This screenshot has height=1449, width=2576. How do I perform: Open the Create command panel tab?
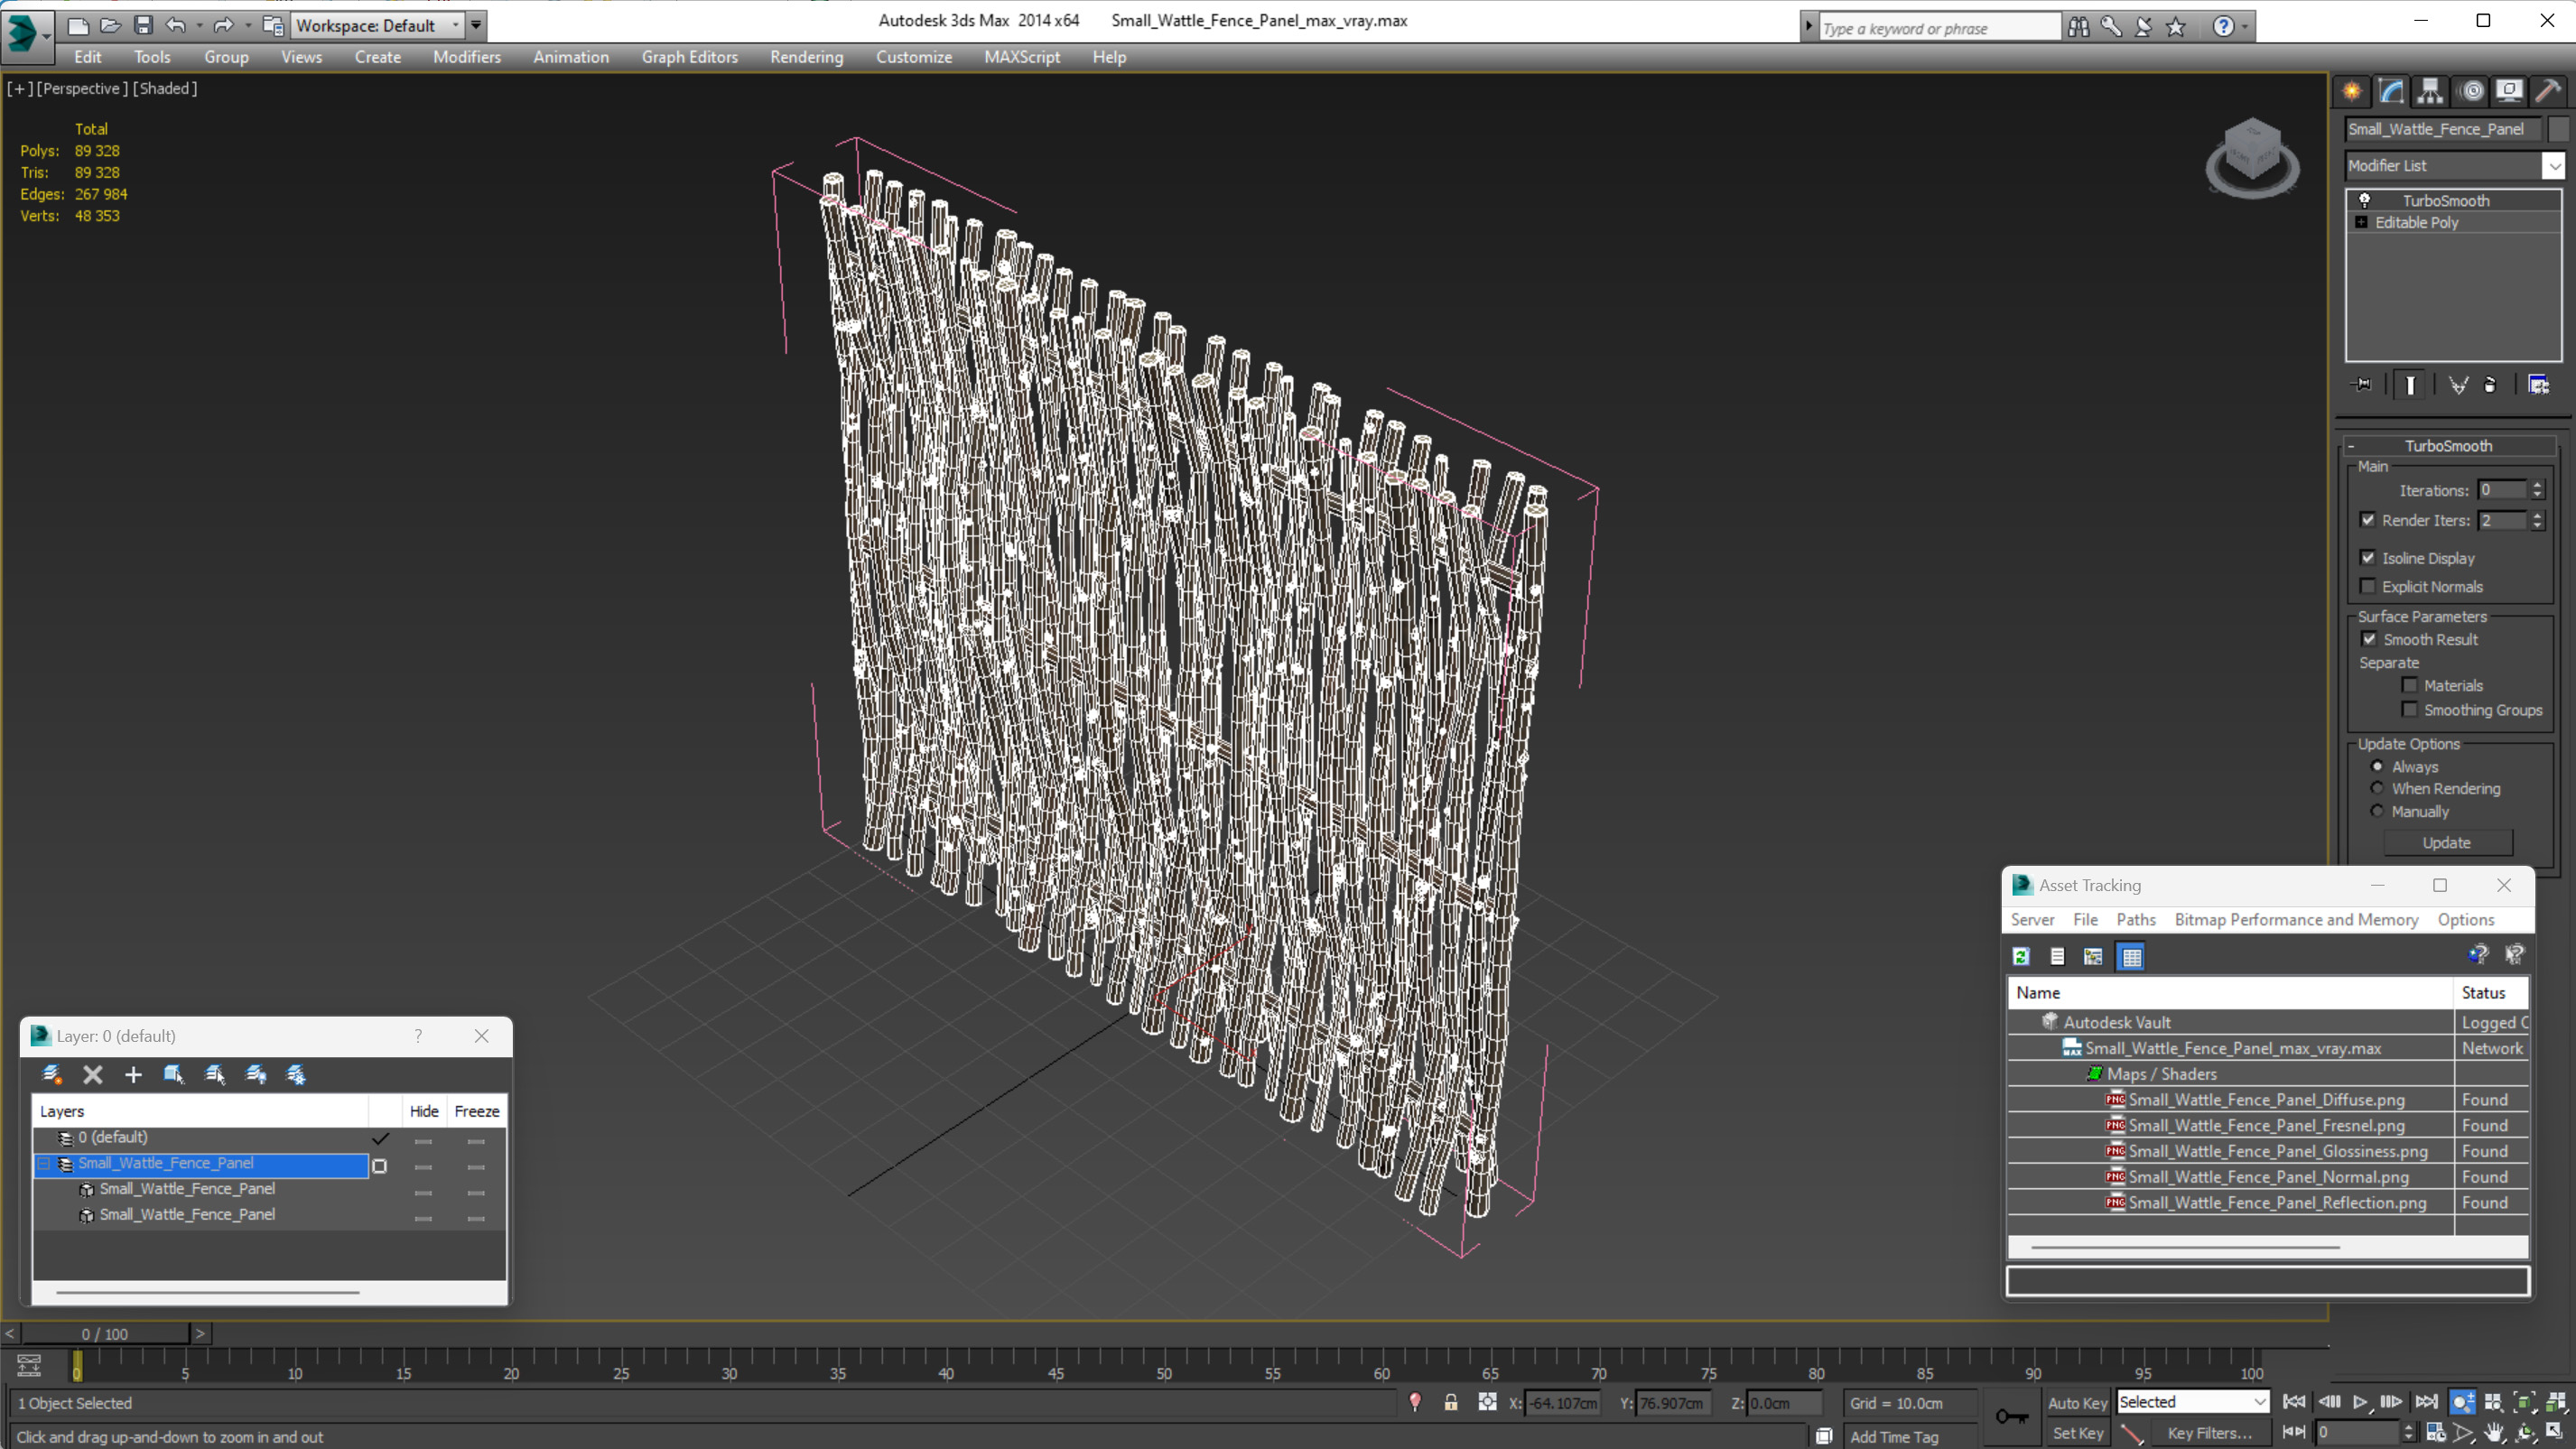pyautogui.click(x=2352, y=91)
